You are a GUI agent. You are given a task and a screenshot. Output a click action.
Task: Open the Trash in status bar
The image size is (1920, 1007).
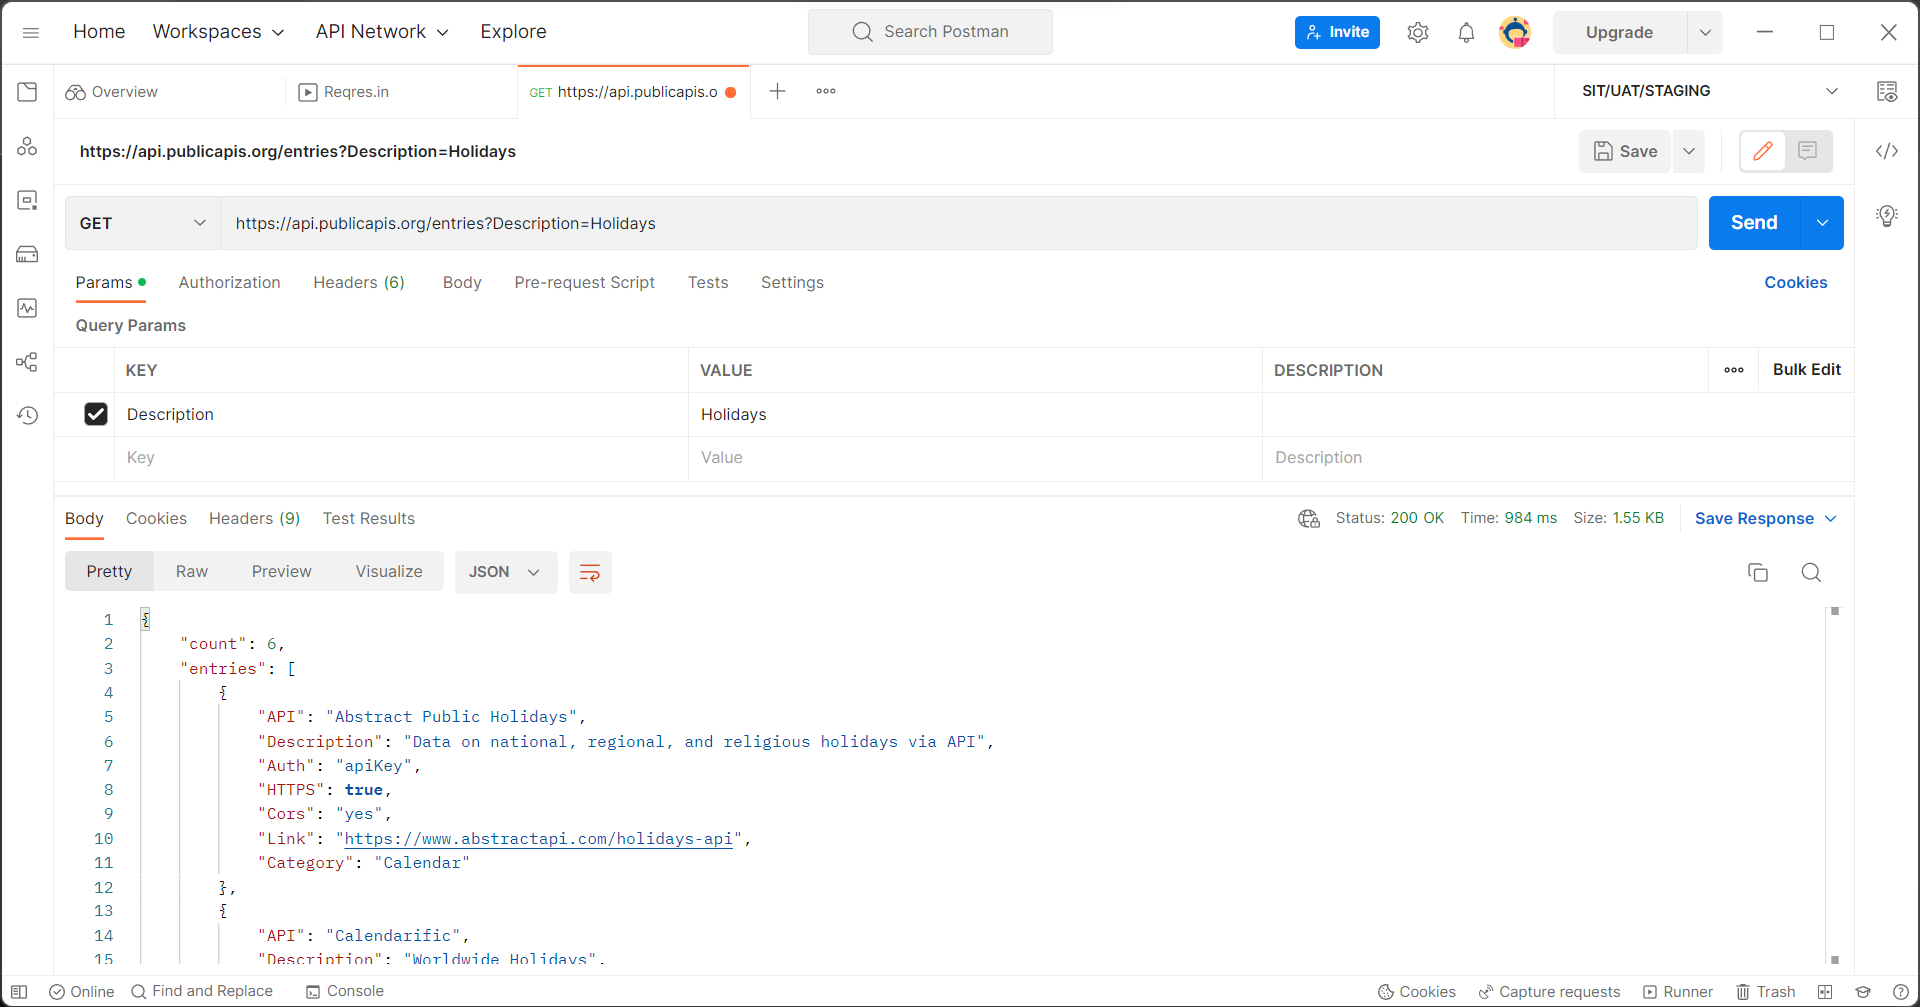(1765, 992)
